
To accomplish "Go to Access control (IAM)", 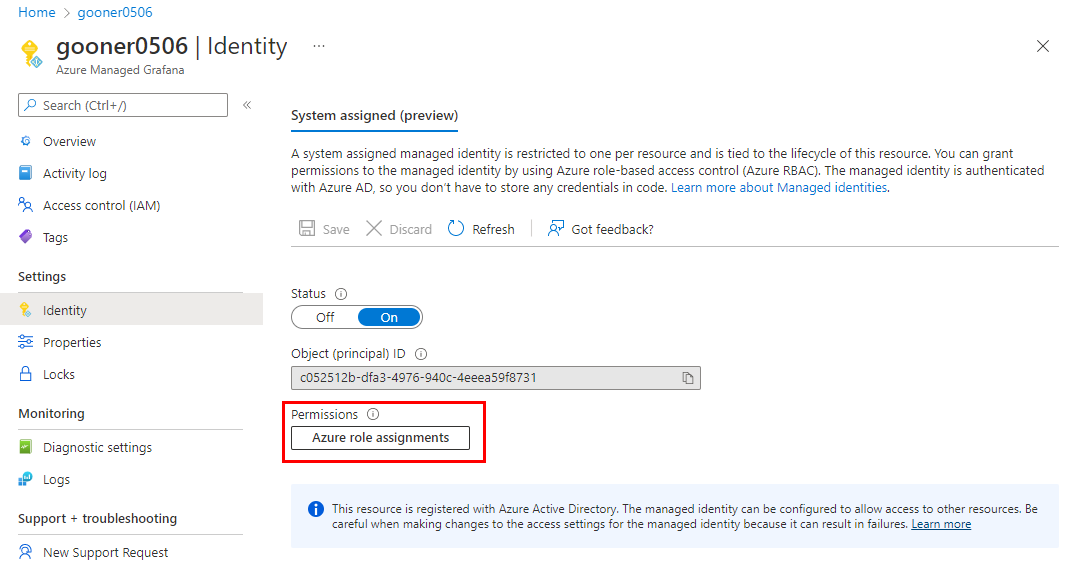I will [101, 205].
